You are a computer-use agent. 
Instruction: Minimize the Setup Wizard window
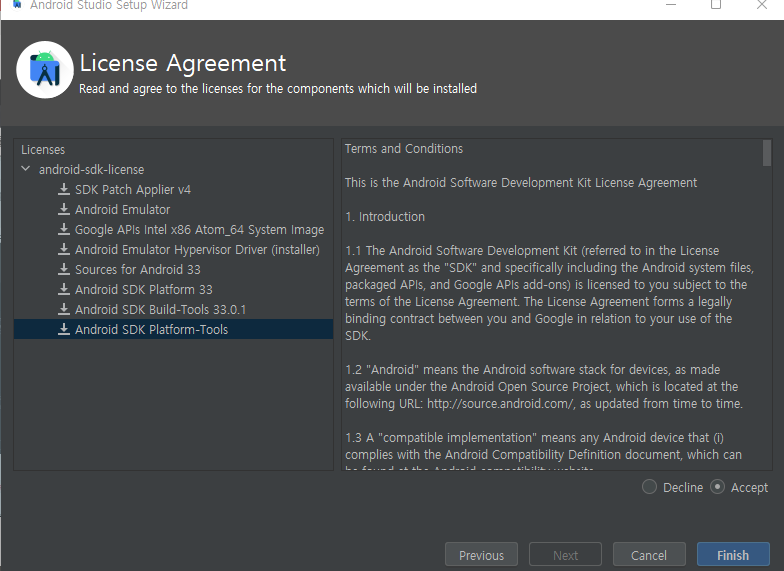tap(671, 4)
